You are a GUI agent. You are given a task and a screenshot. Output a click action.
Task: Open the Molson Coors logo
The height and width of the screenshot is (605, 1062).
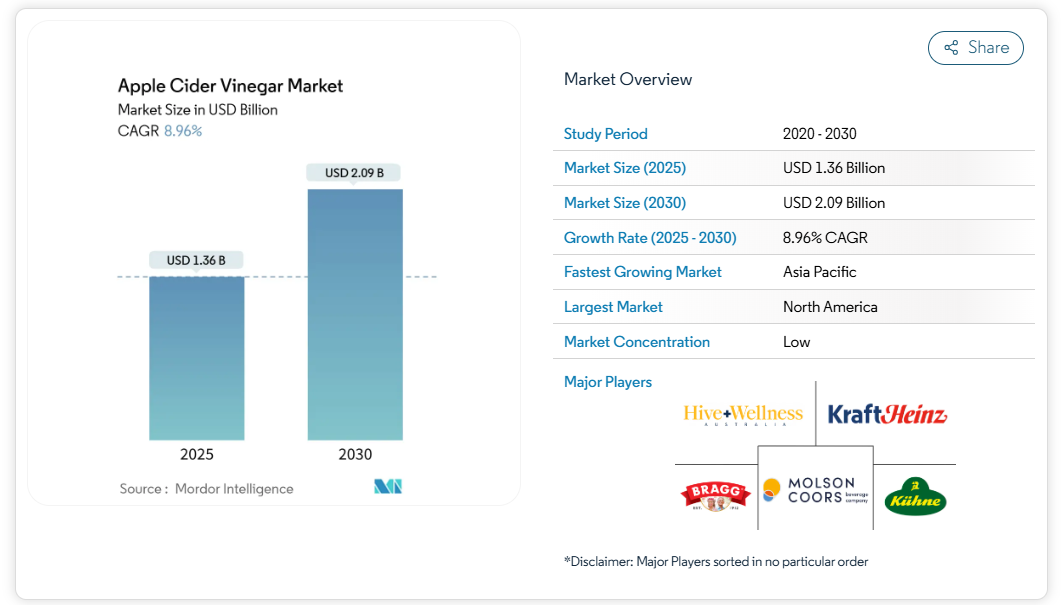click(x=815, y=490)
